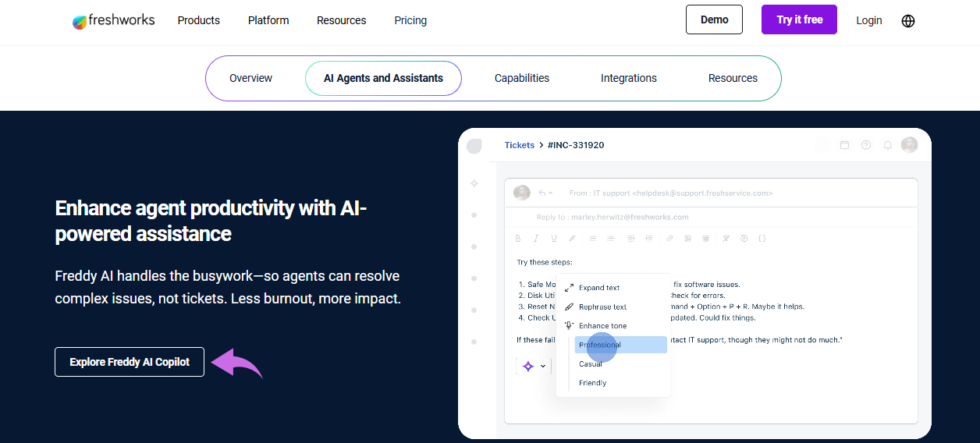Expand the reply arrow dropdown

pyautogui.click(x=546, y=193)
